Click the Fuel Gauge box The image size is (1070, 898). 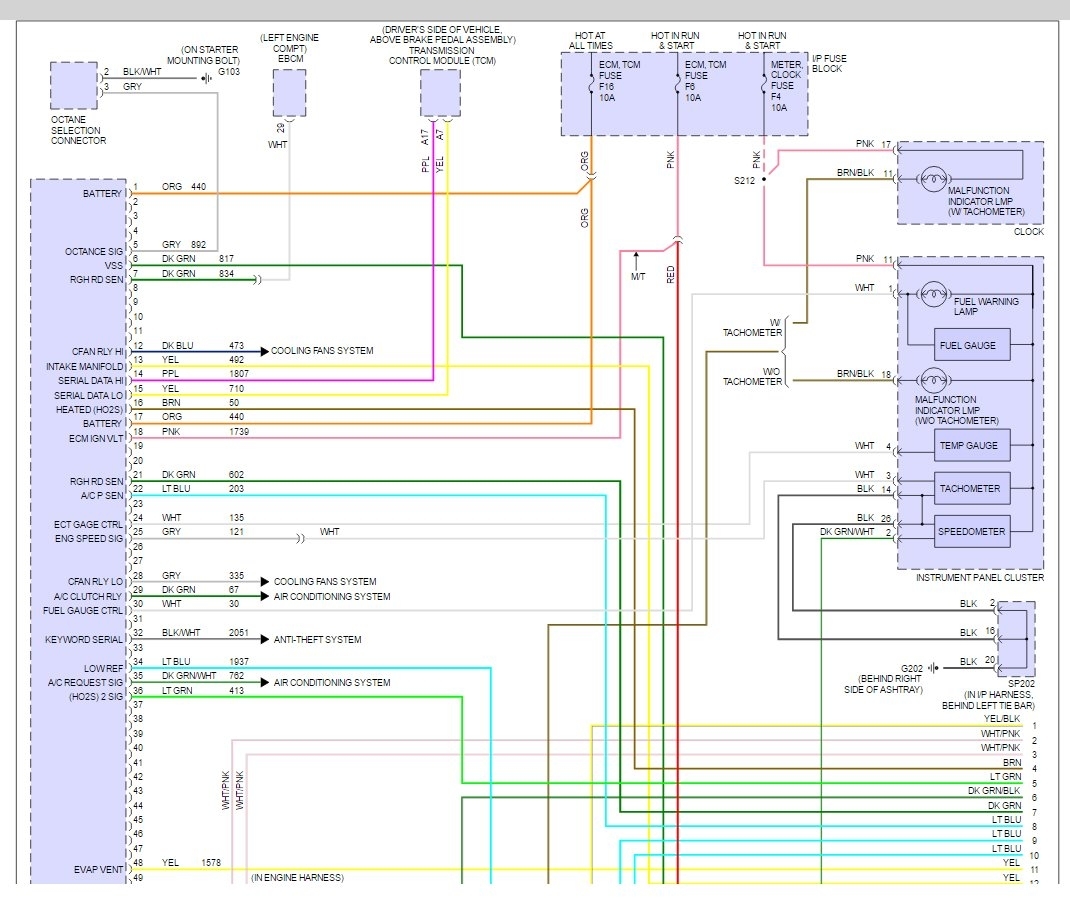pos(971,345)
